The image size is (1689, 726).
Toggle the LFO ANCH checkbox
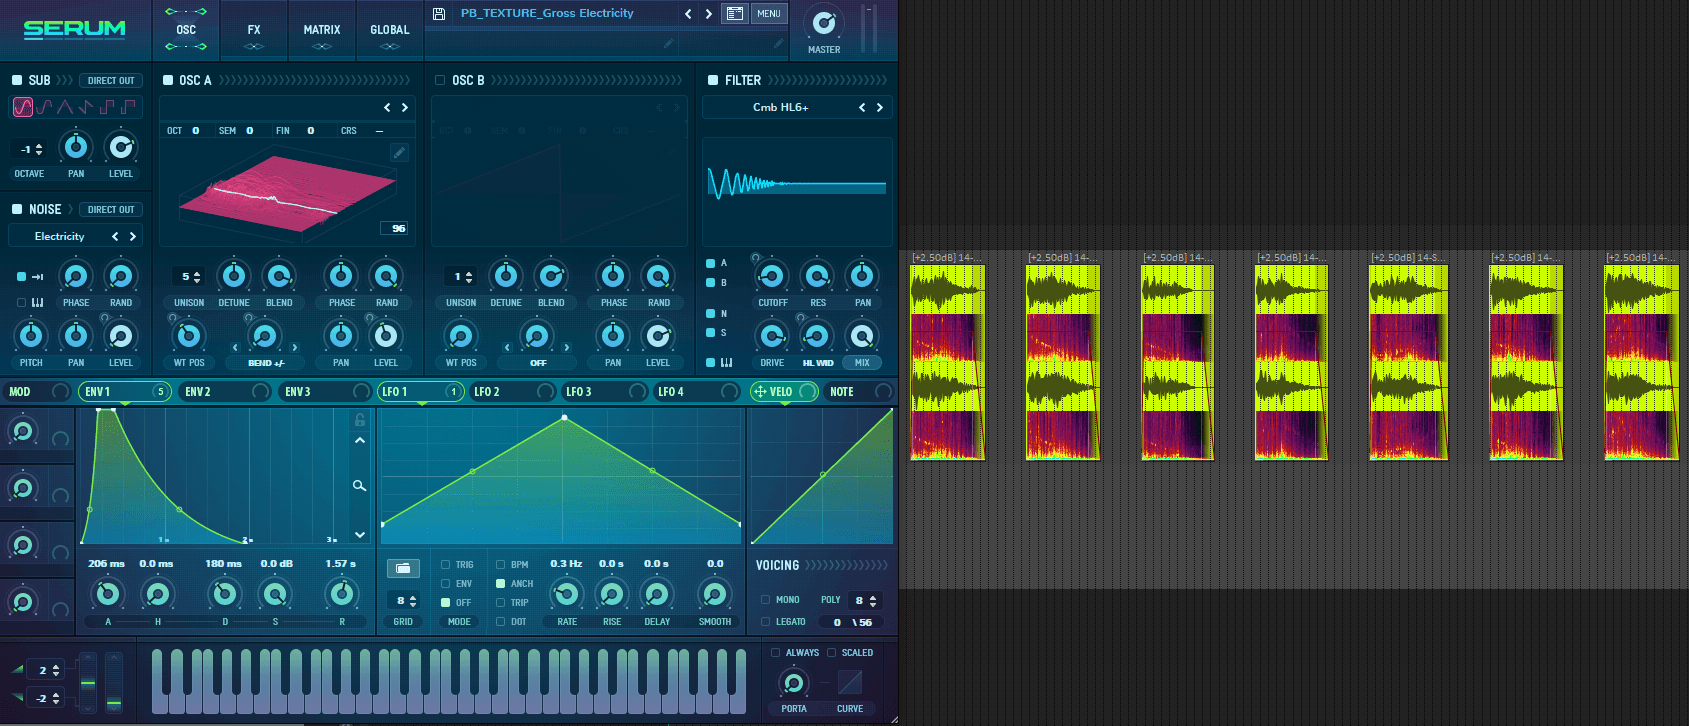pos(500,584)
